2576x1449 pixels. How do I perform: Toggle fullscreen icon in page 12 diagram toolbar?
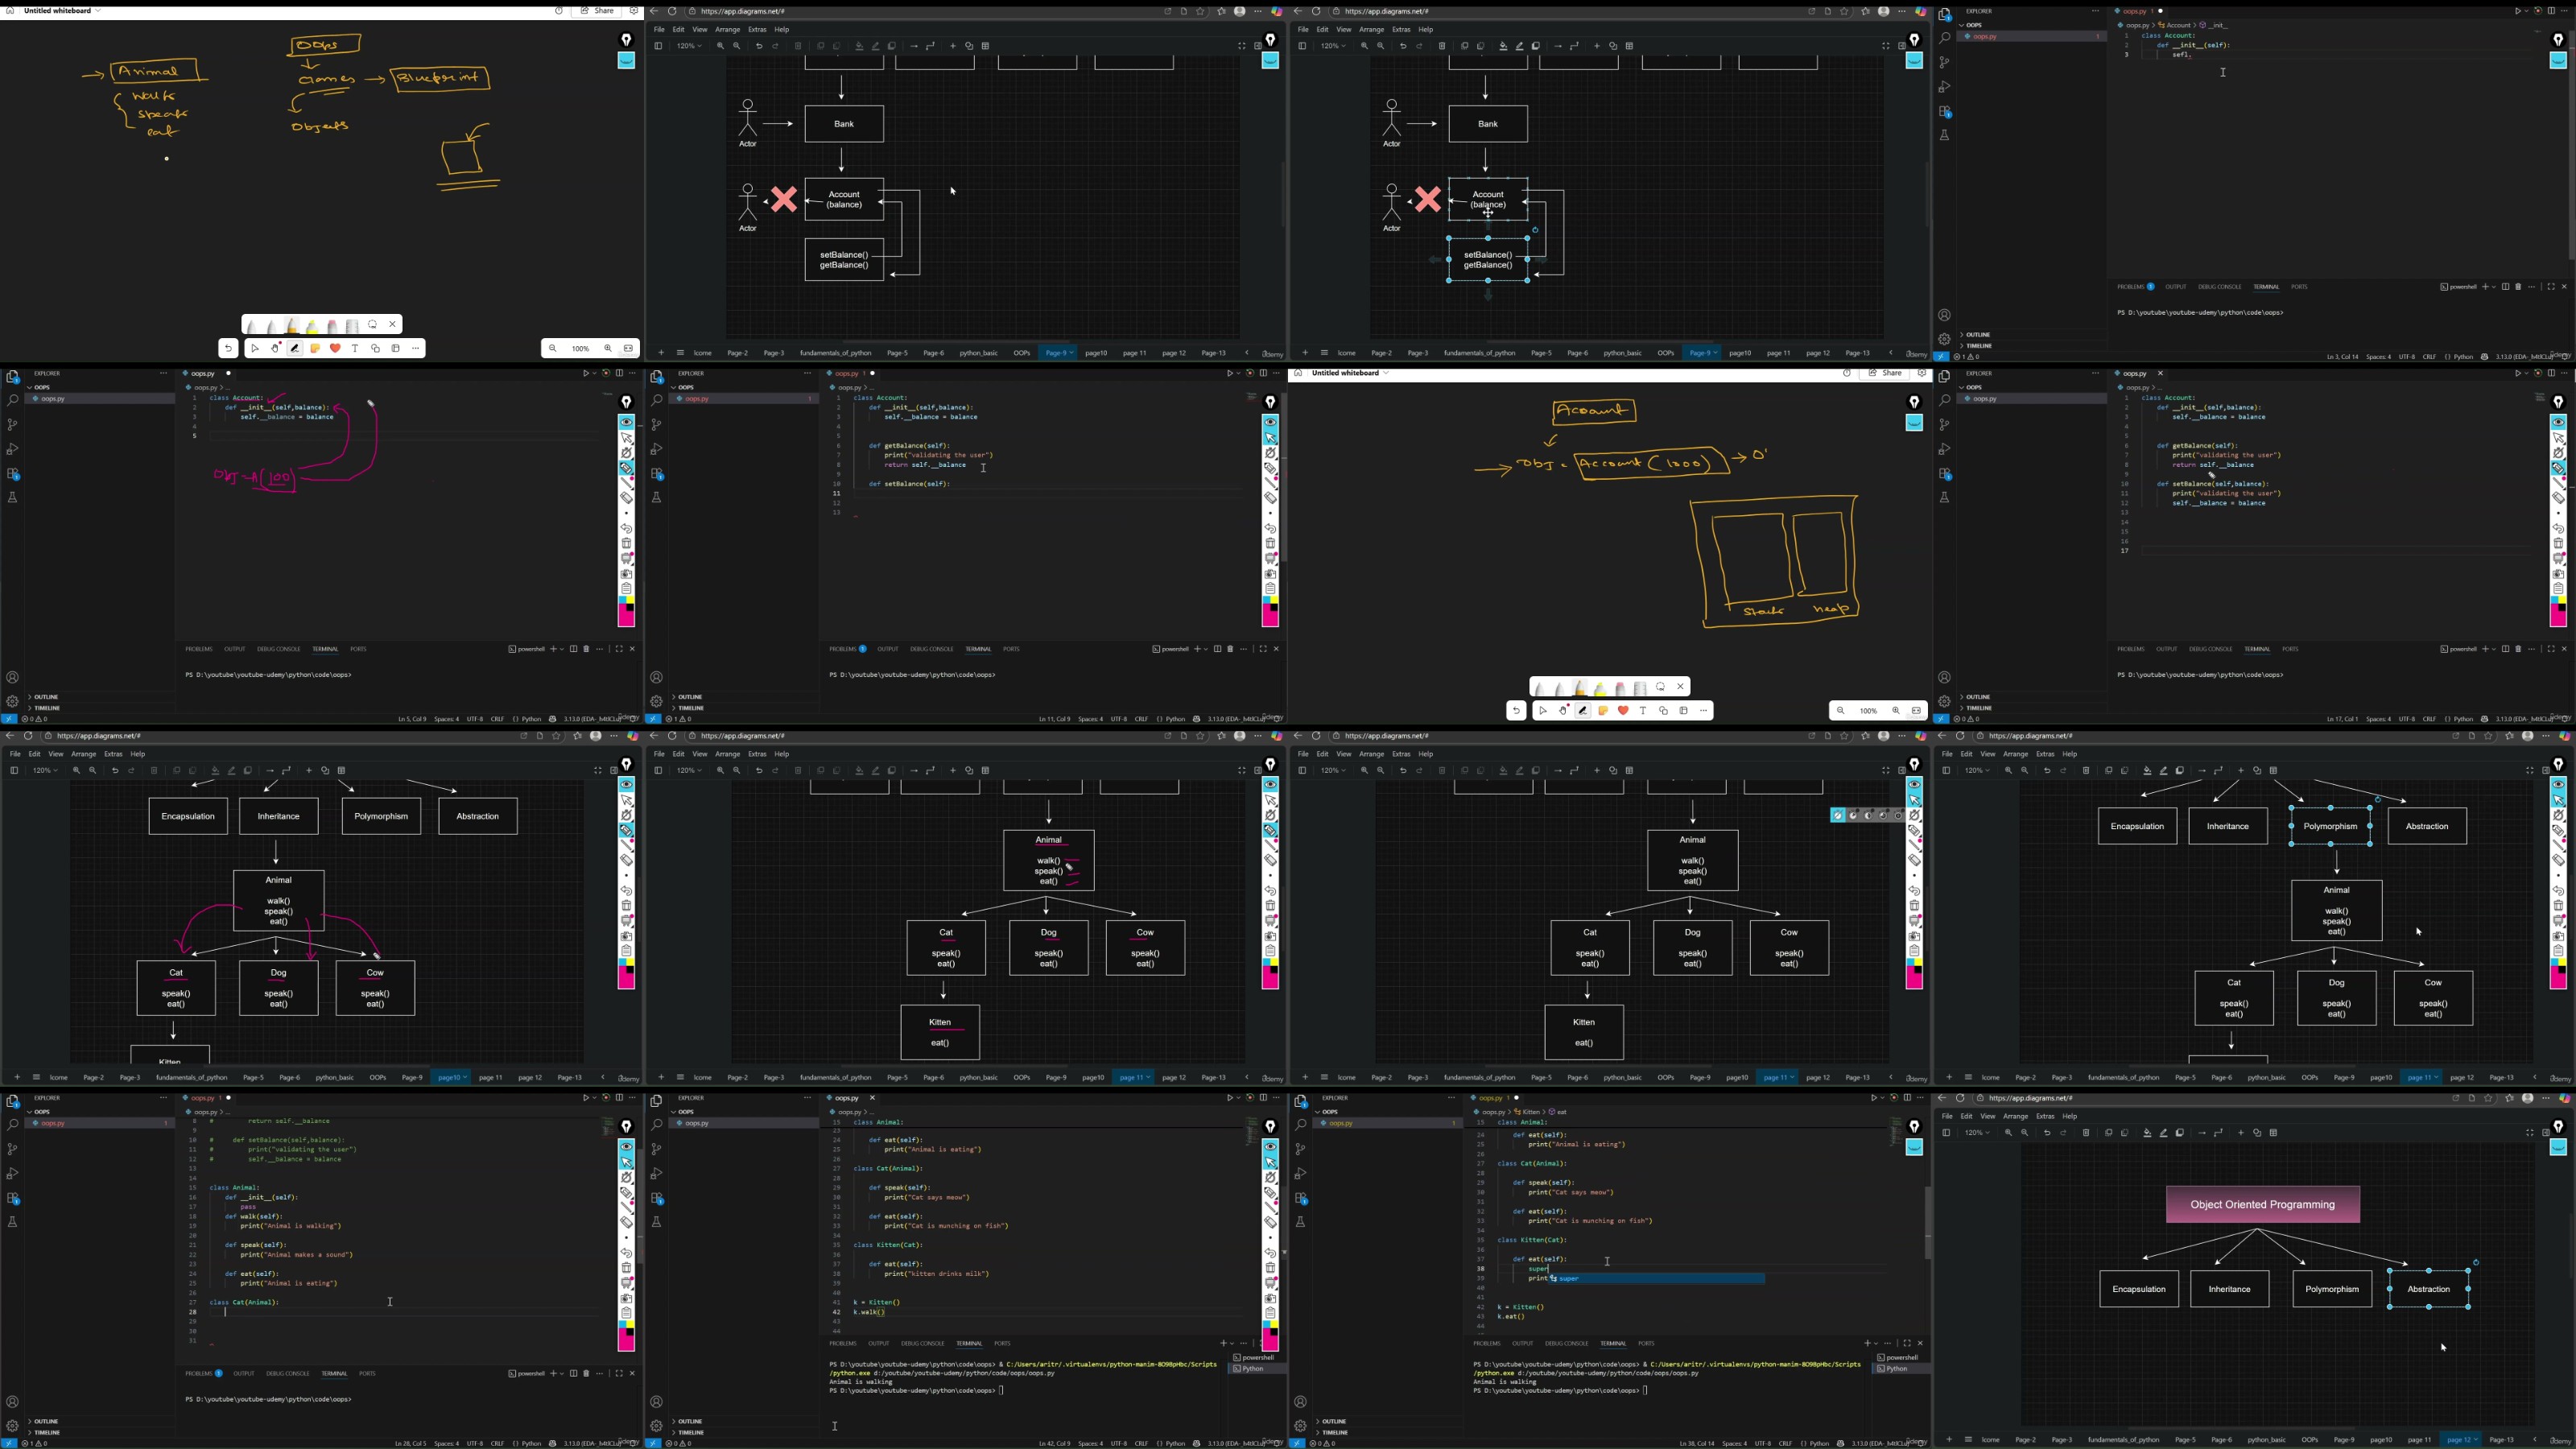pos(2530,1133)
